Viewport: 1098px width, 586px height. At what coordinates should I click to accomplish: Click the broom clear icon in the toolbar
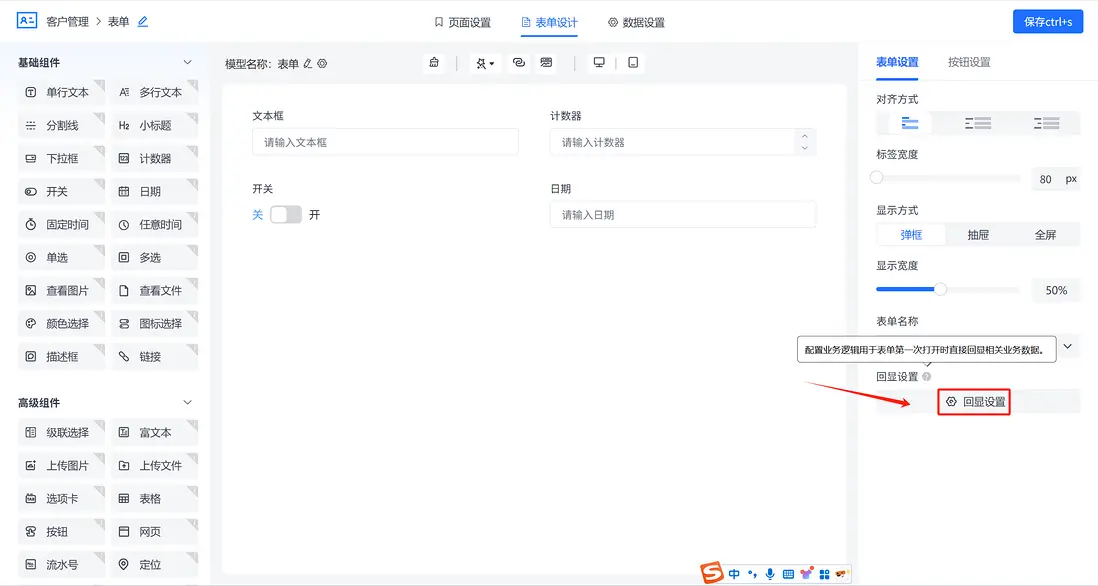(x=433, y=62)
